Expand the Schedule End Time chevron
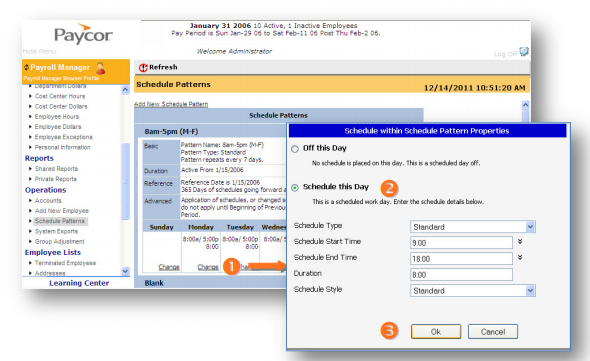Image resolution: width=590 pixels, height=361 pixels. tap(520, 257)
